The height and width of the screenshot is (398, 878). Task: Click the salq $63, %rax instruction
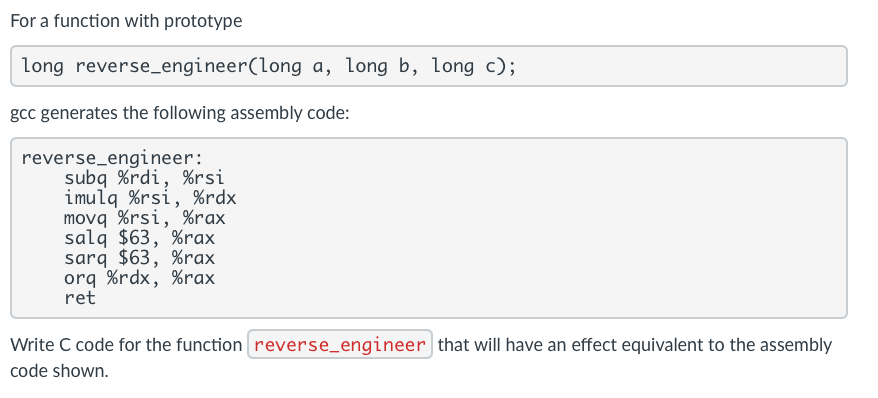pyautogui.click(x=139, y=238)
